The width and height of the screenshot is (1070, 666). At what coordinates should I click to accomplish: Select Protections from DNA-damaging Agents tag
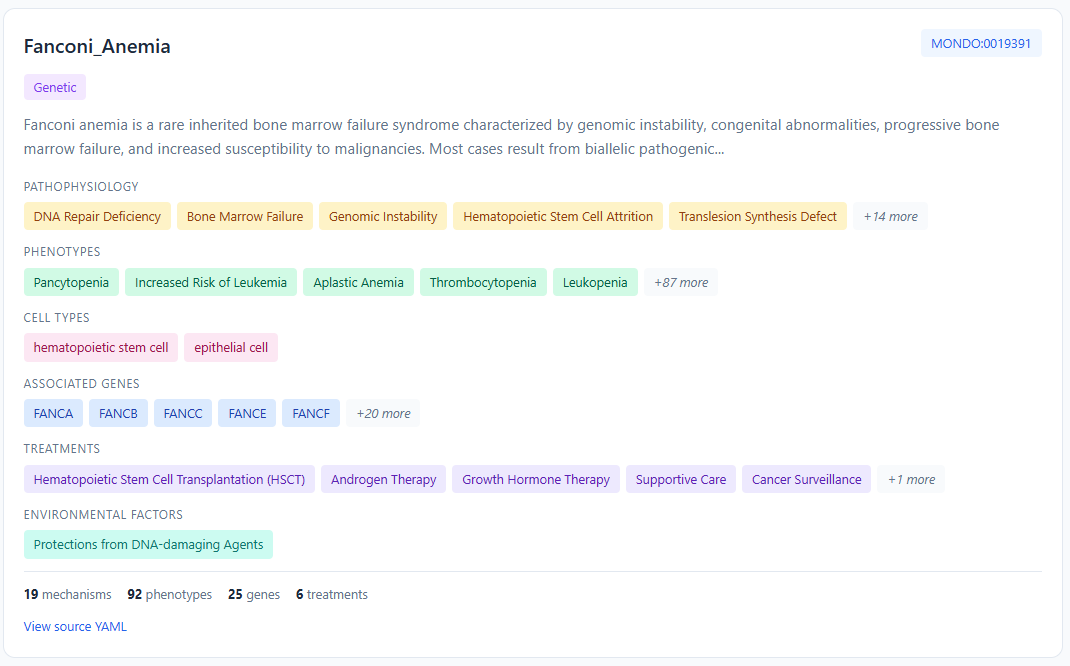(x=148, y=545)
